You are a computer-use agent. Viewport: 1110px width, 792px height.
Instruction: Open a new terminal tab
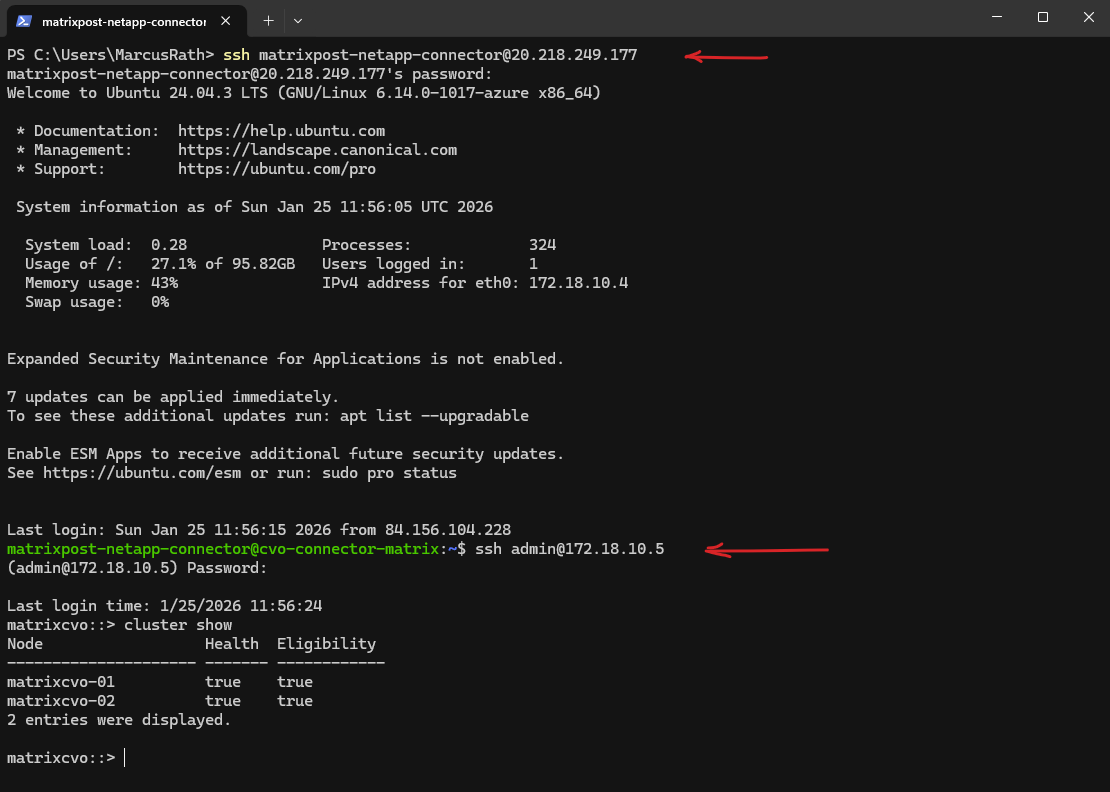click(268, 20)
